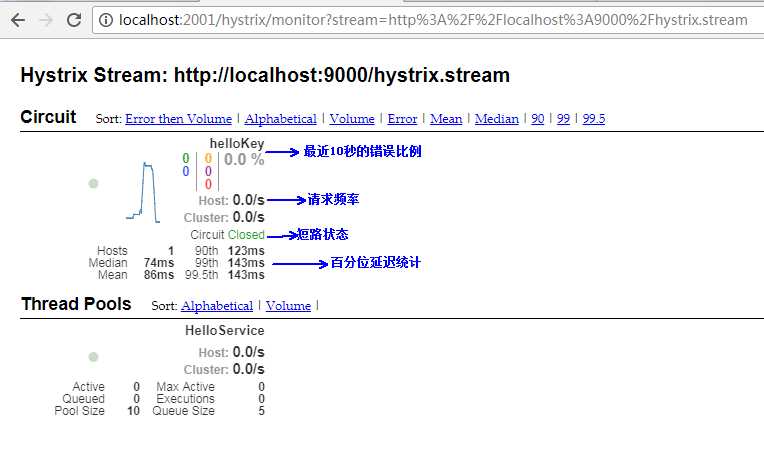This screenshot has height=450, width=764.
Task: Click the Circuit section heading
Action: (48, 117)
